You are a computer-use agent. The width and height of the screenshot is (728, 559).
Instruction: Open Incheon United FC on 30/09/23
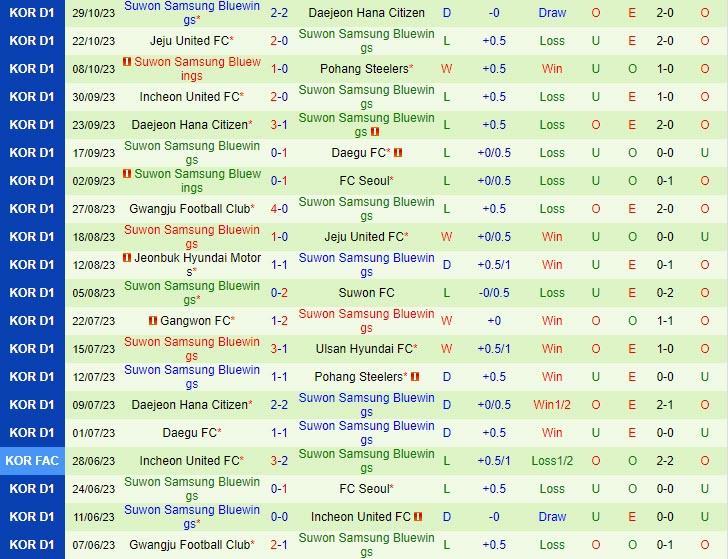tap(192, 97)
